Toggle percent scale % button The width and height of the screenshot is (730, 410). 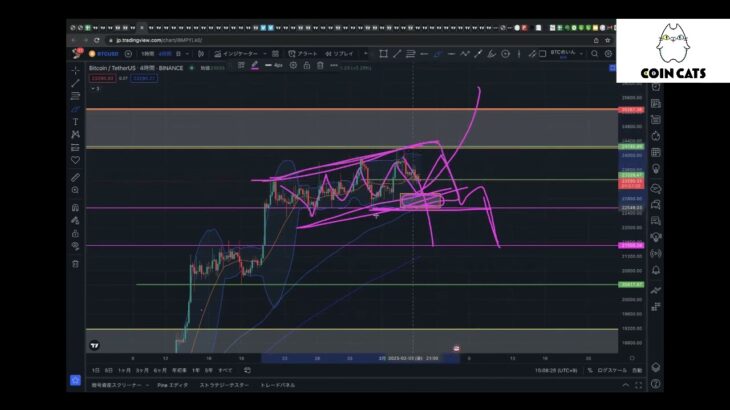point(590,370)
